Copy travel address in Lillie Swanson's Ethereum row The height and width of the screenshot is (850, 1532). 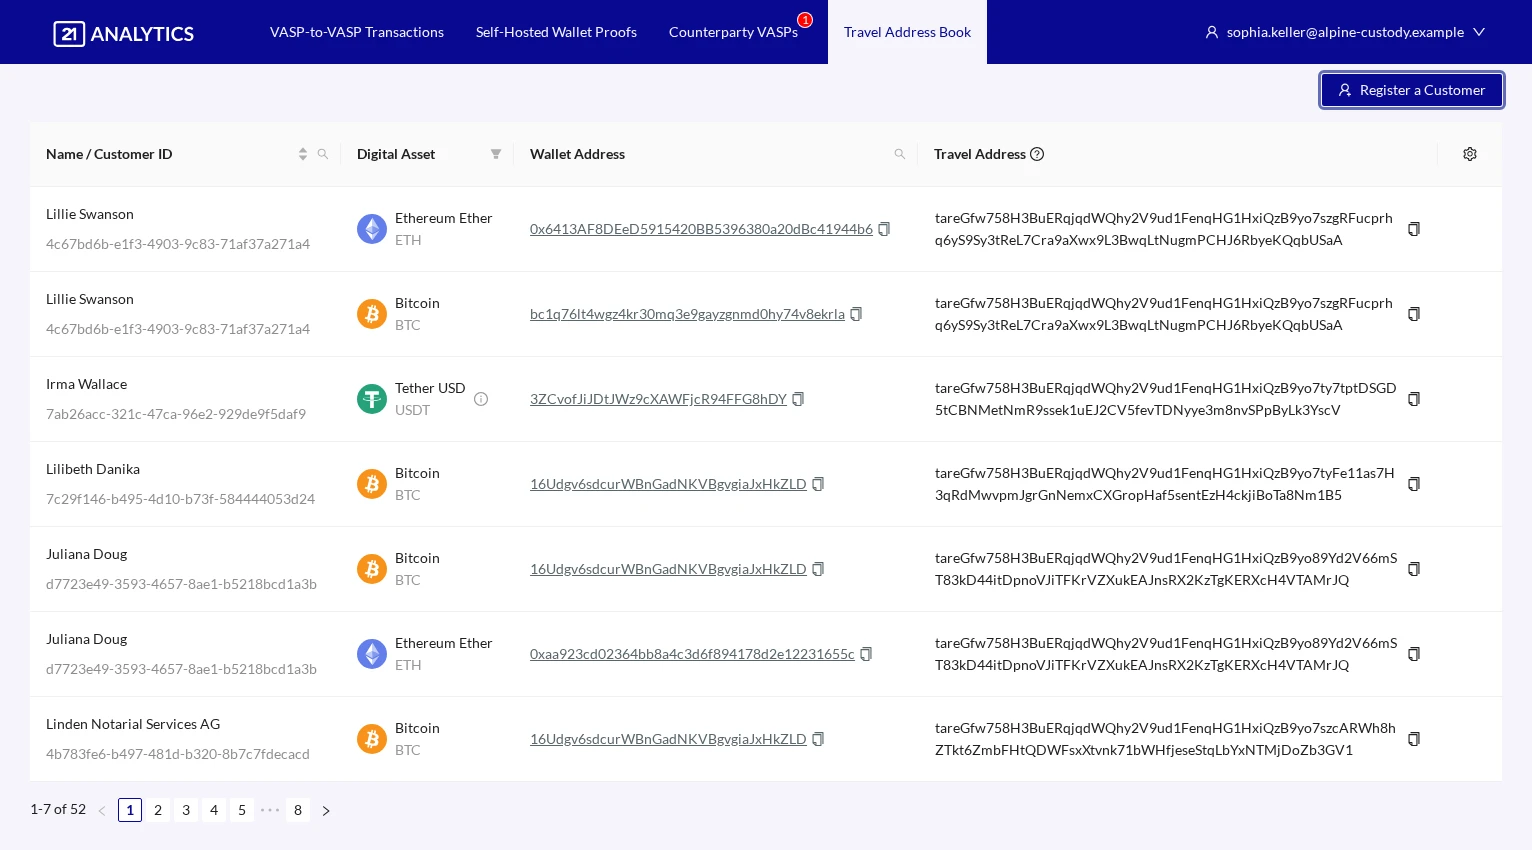(x=1414, y=229)
